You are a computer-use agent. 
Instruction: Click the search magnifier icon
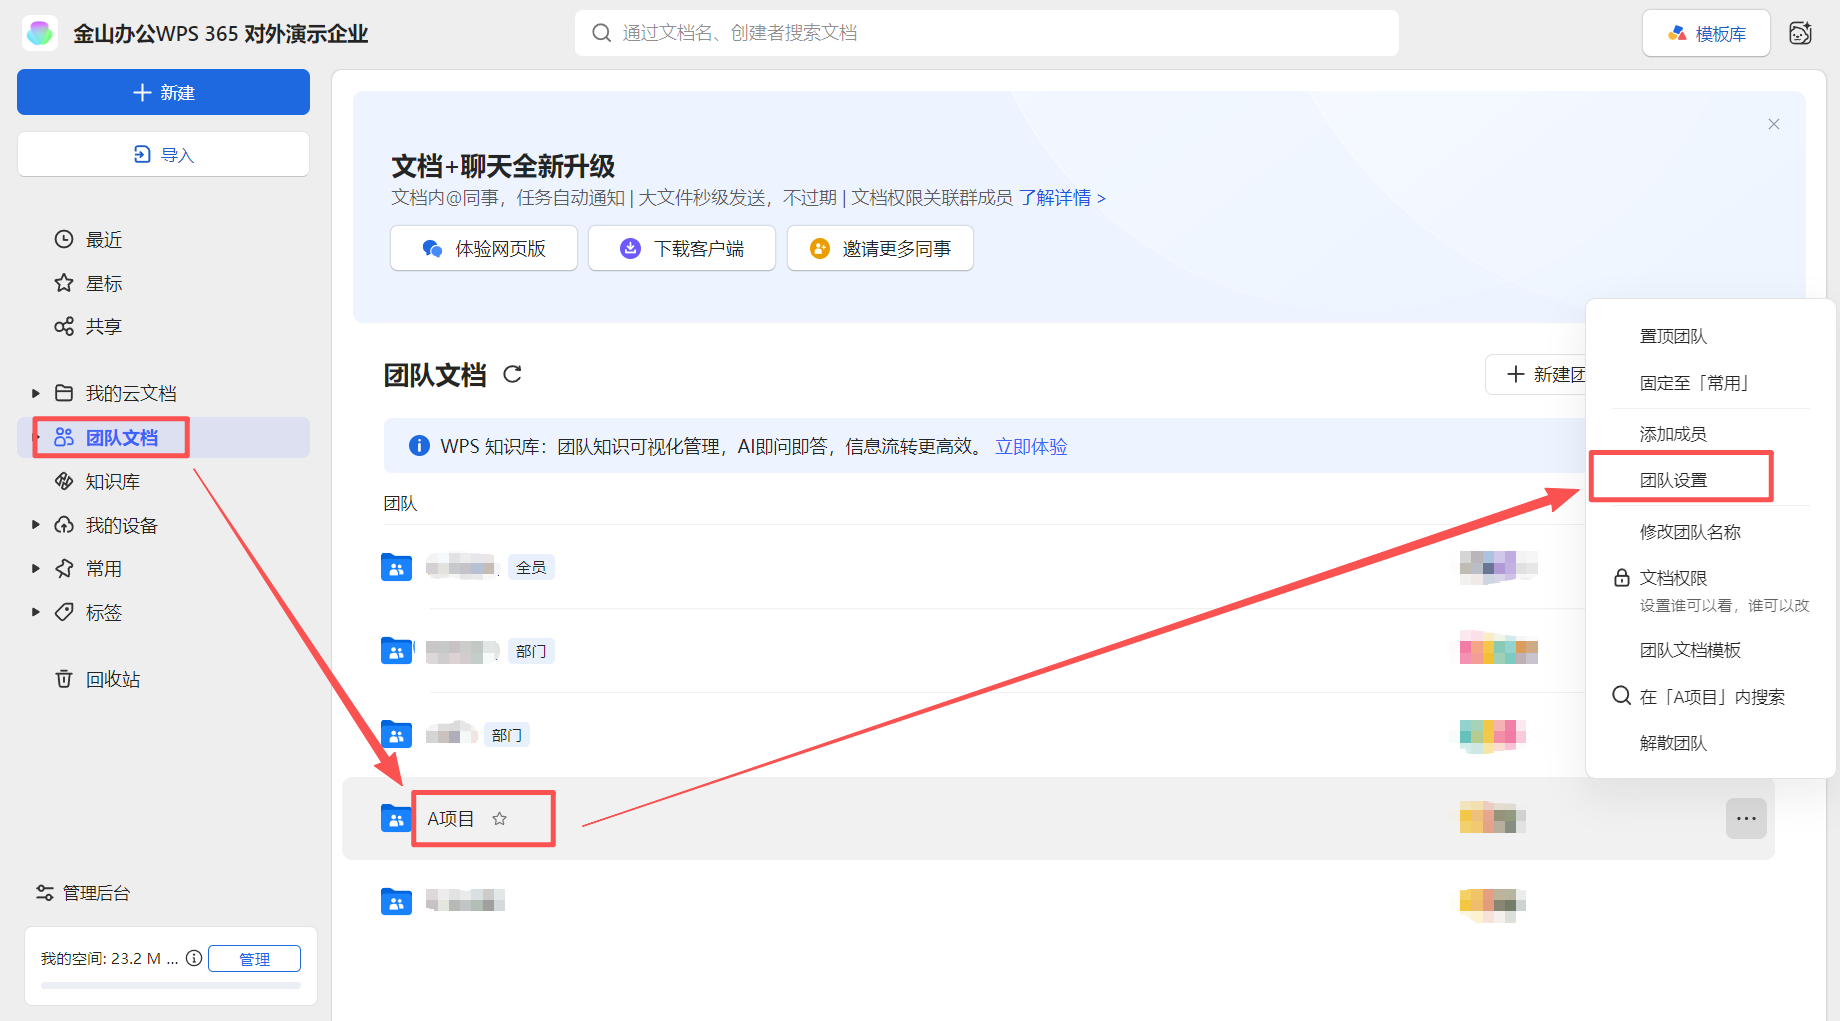click(x=602, y=33)
